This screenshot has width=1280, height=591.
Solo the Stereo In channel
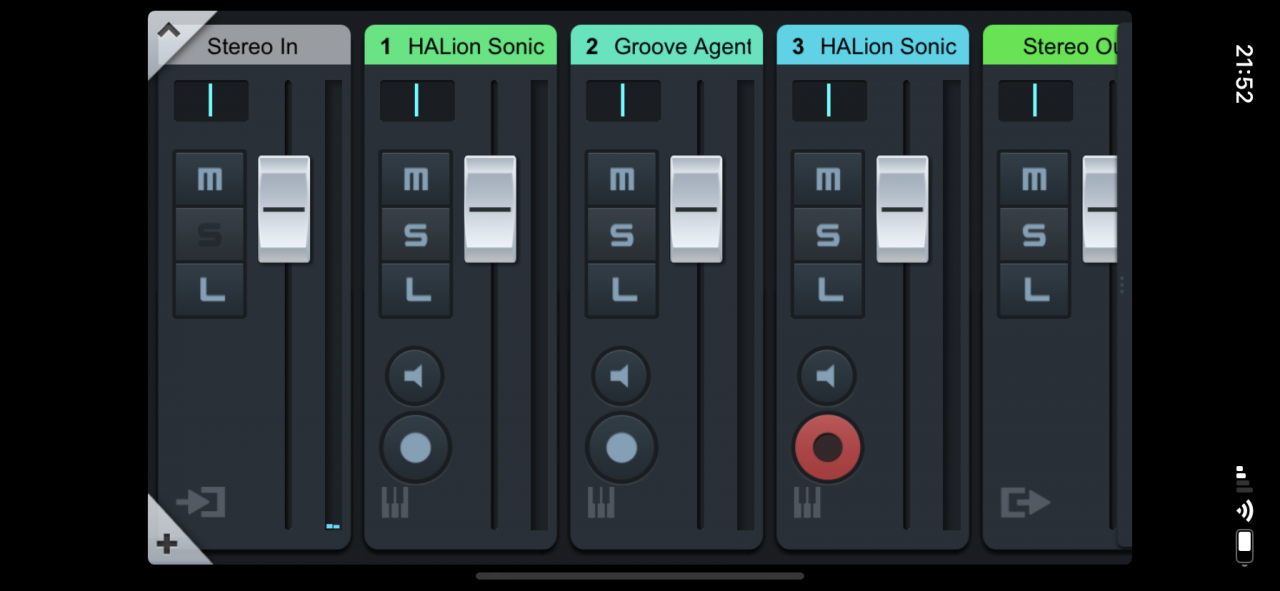[x=210, y=235]
